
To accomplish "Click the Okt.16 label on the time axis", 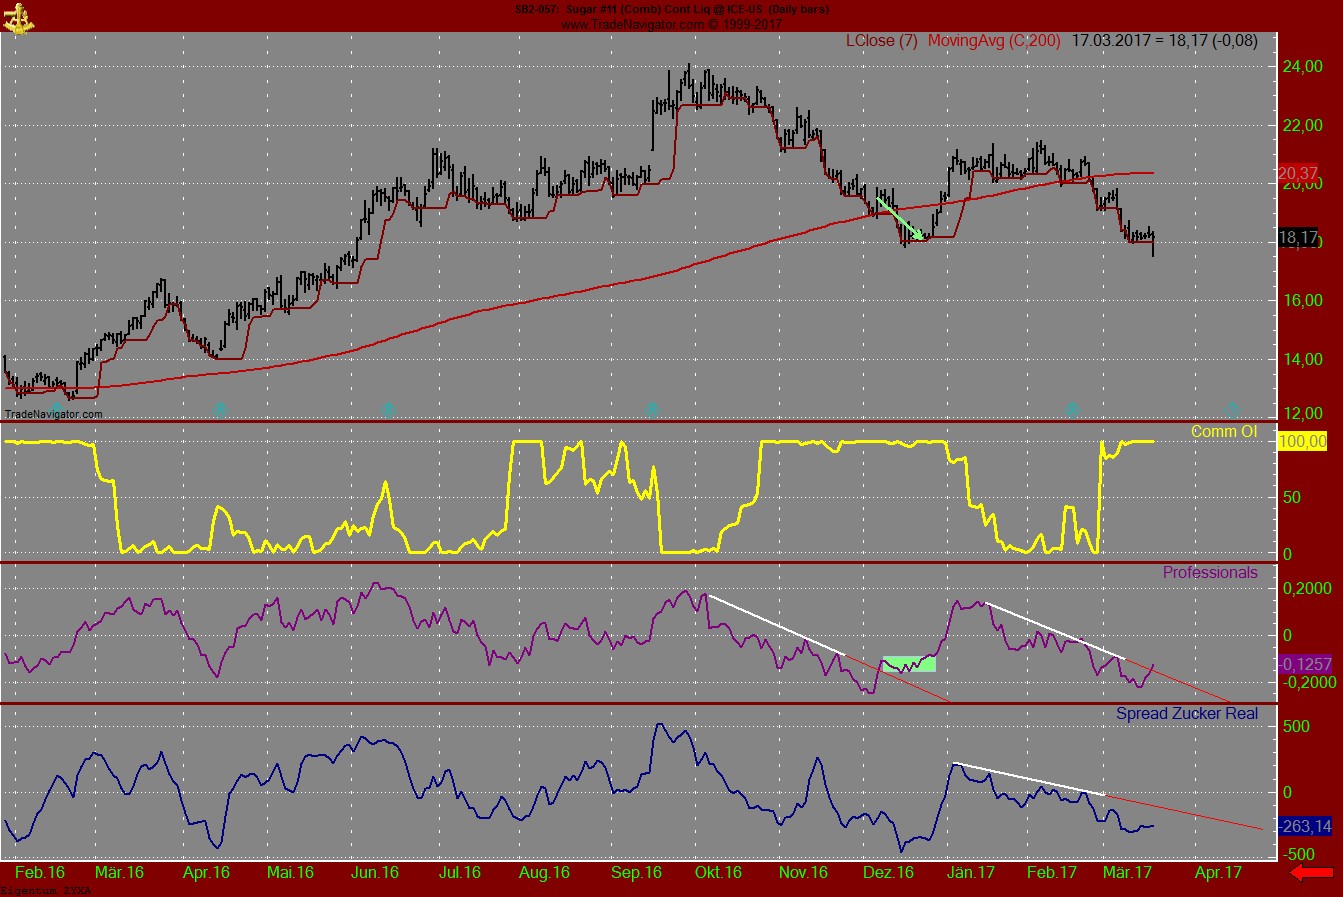I will click(718, 872).
